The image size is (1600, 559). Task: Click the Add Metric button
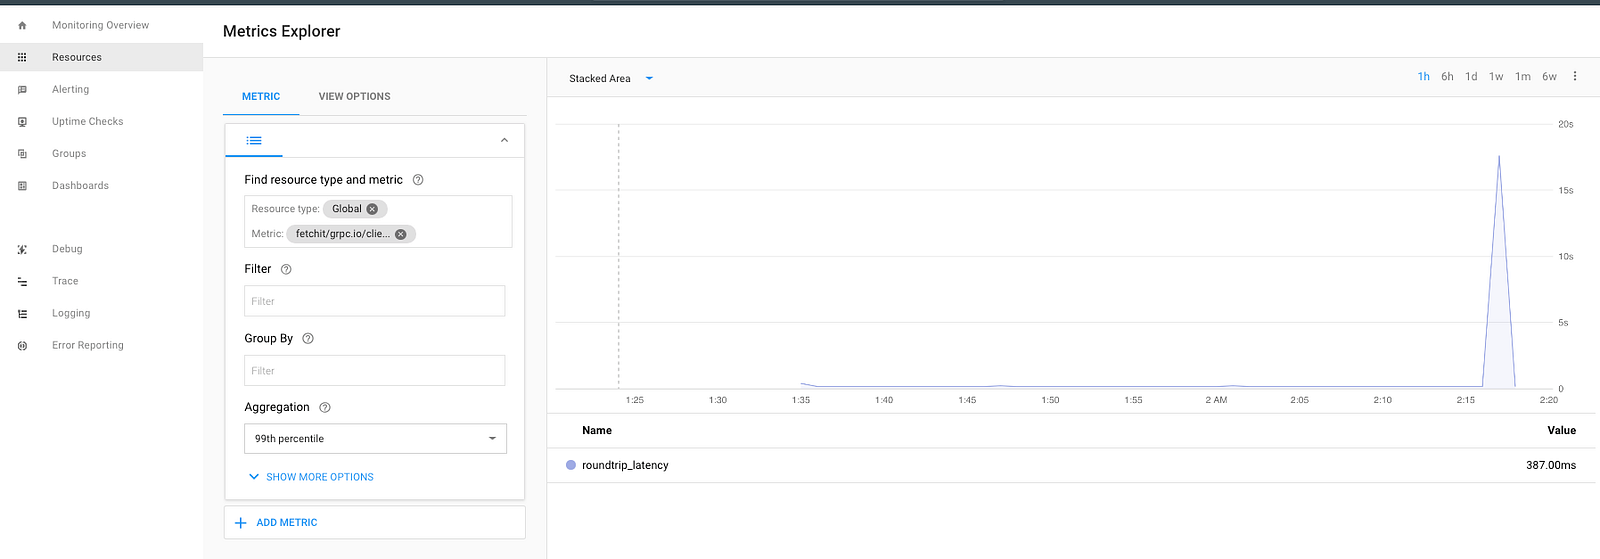(x=375, y=522)
